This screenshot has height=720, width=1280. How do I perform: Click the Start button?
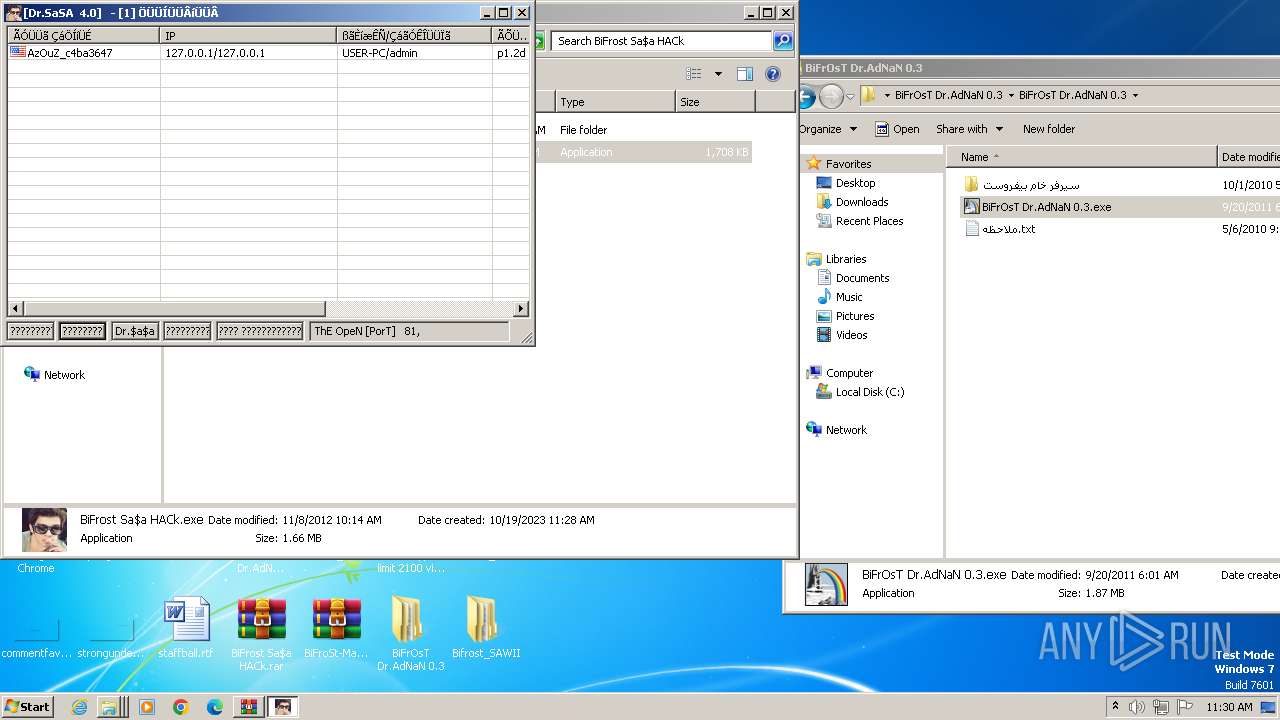28,707
